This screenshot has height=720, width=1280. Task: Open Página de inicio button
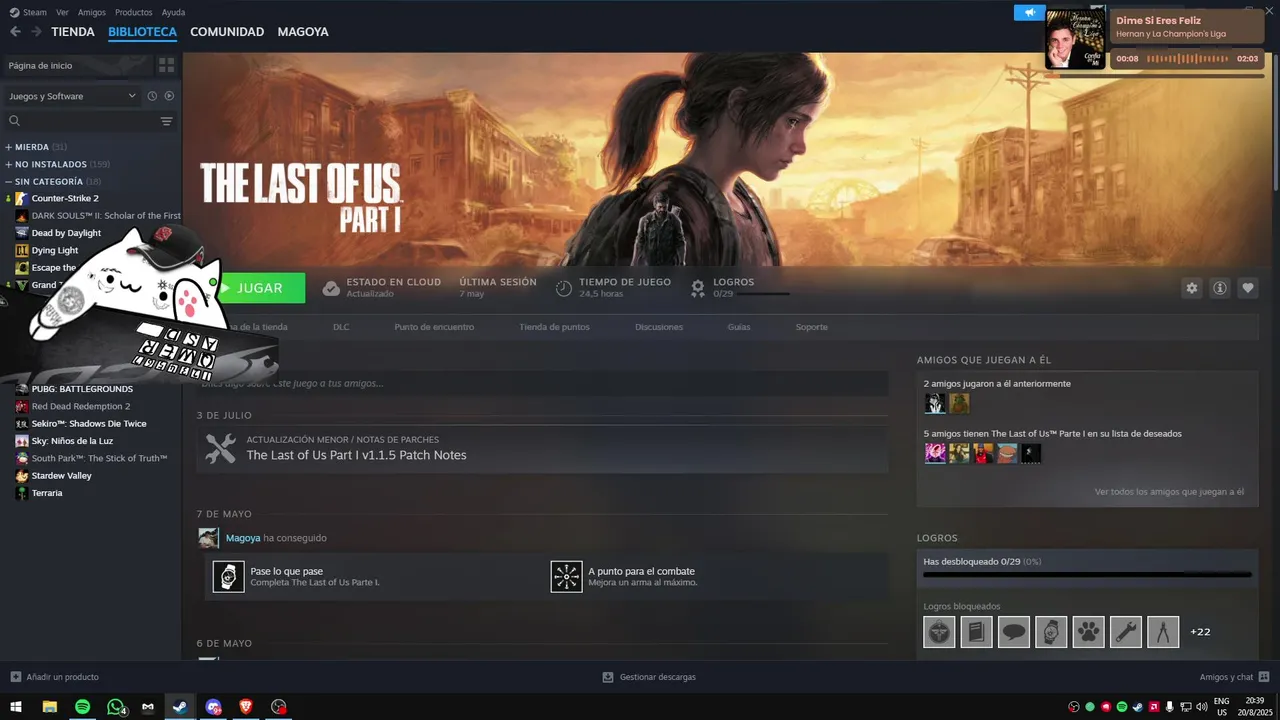(78, 65)
